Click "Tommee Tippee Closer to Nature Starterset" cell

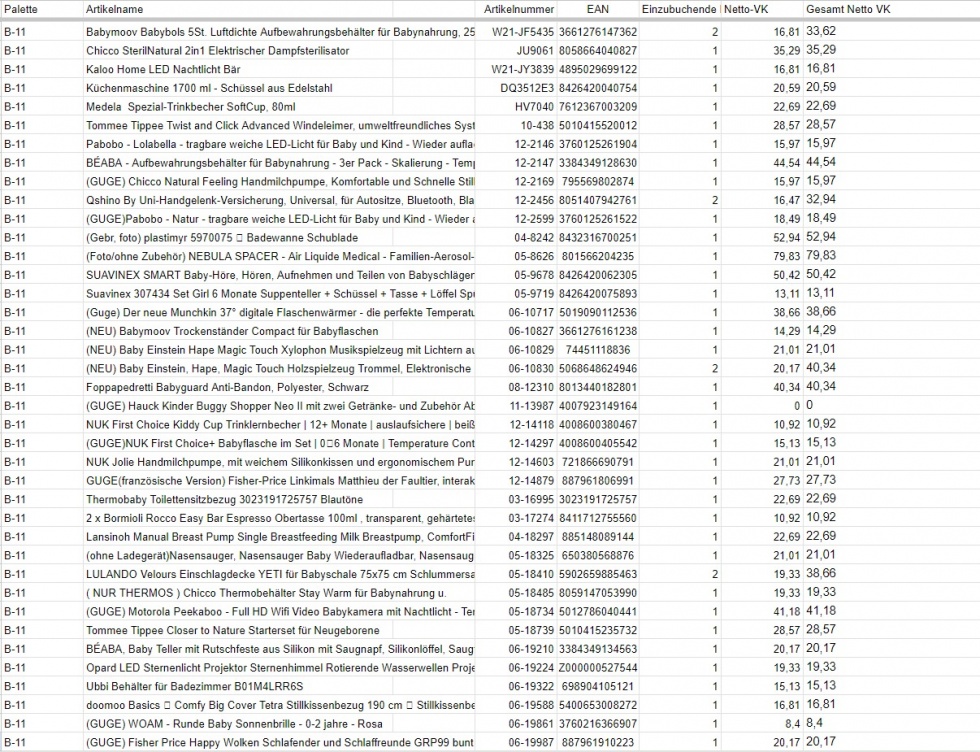point(232,630)
